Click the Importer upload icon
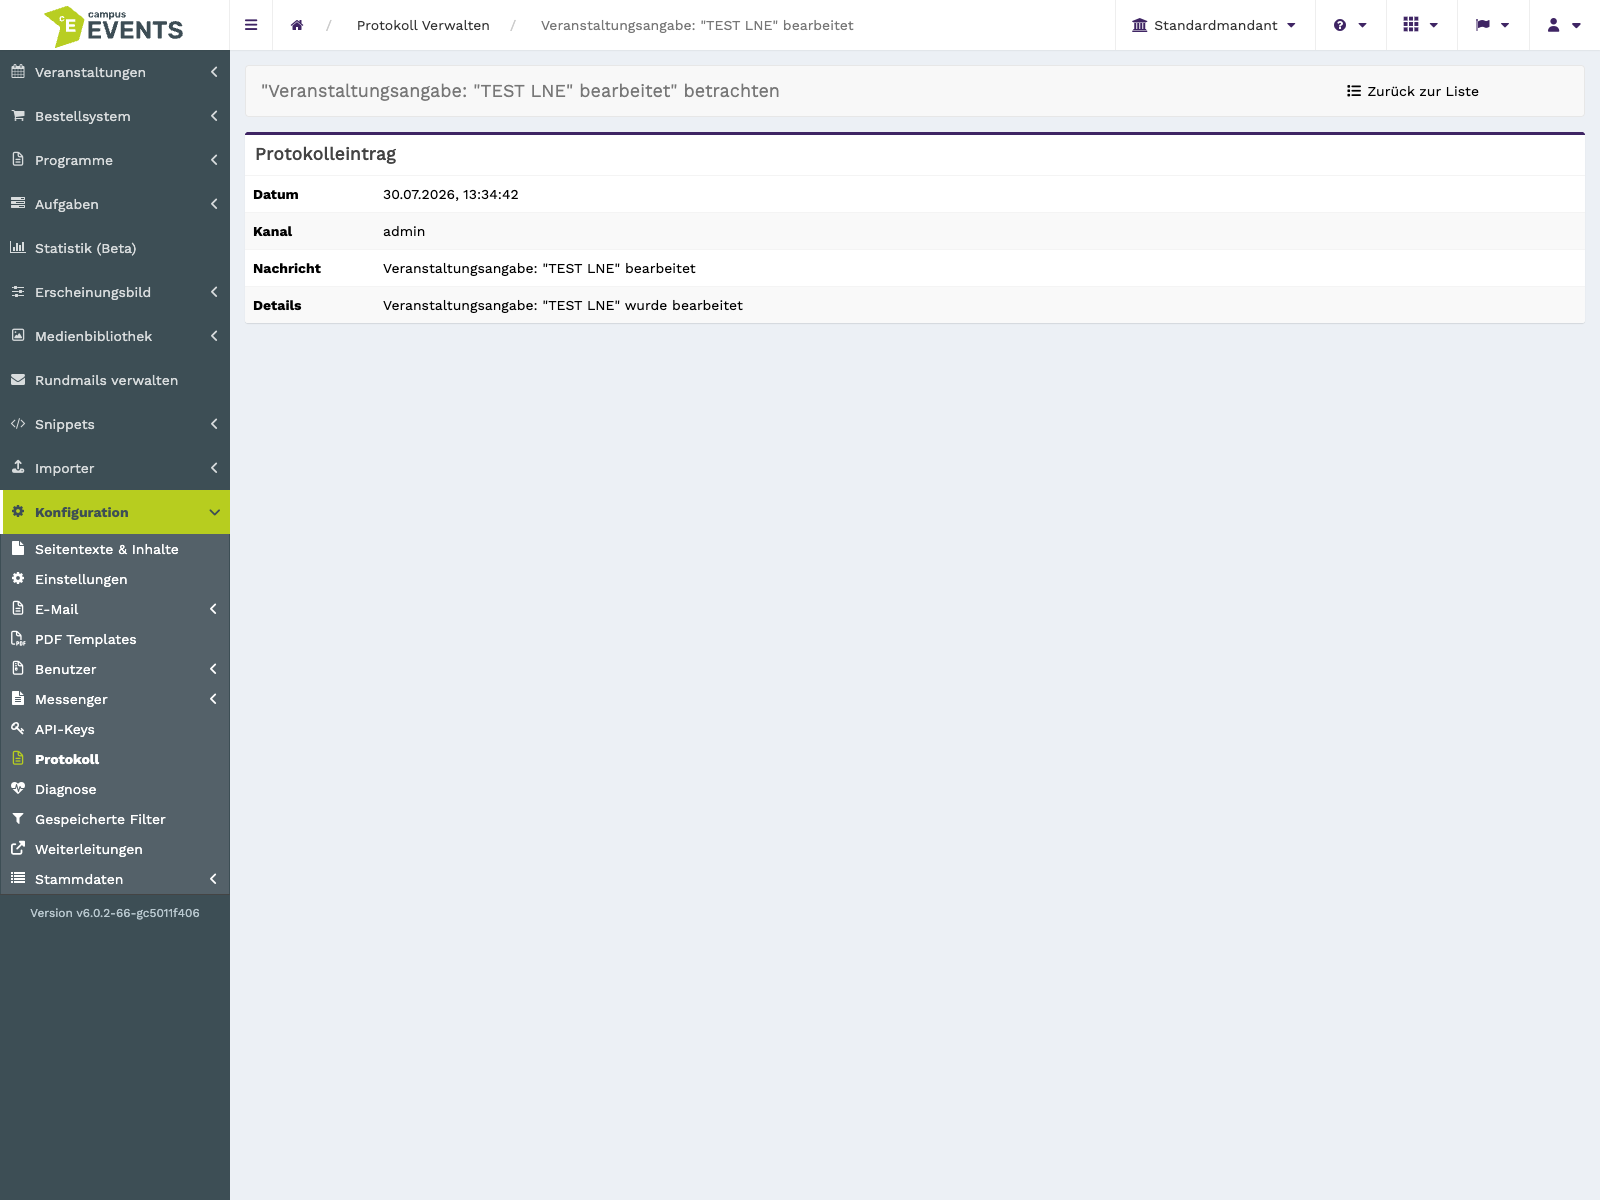This screenshot has height=1200, width=1600. click(18, 467)
